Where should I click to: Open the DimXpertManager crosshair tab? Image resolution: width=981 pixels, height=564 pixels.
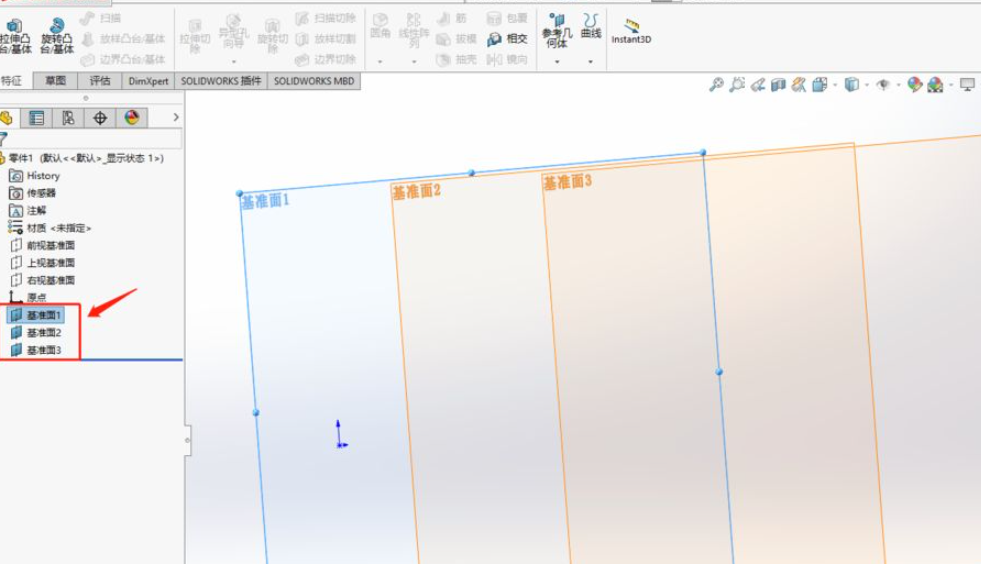(100, 118)
